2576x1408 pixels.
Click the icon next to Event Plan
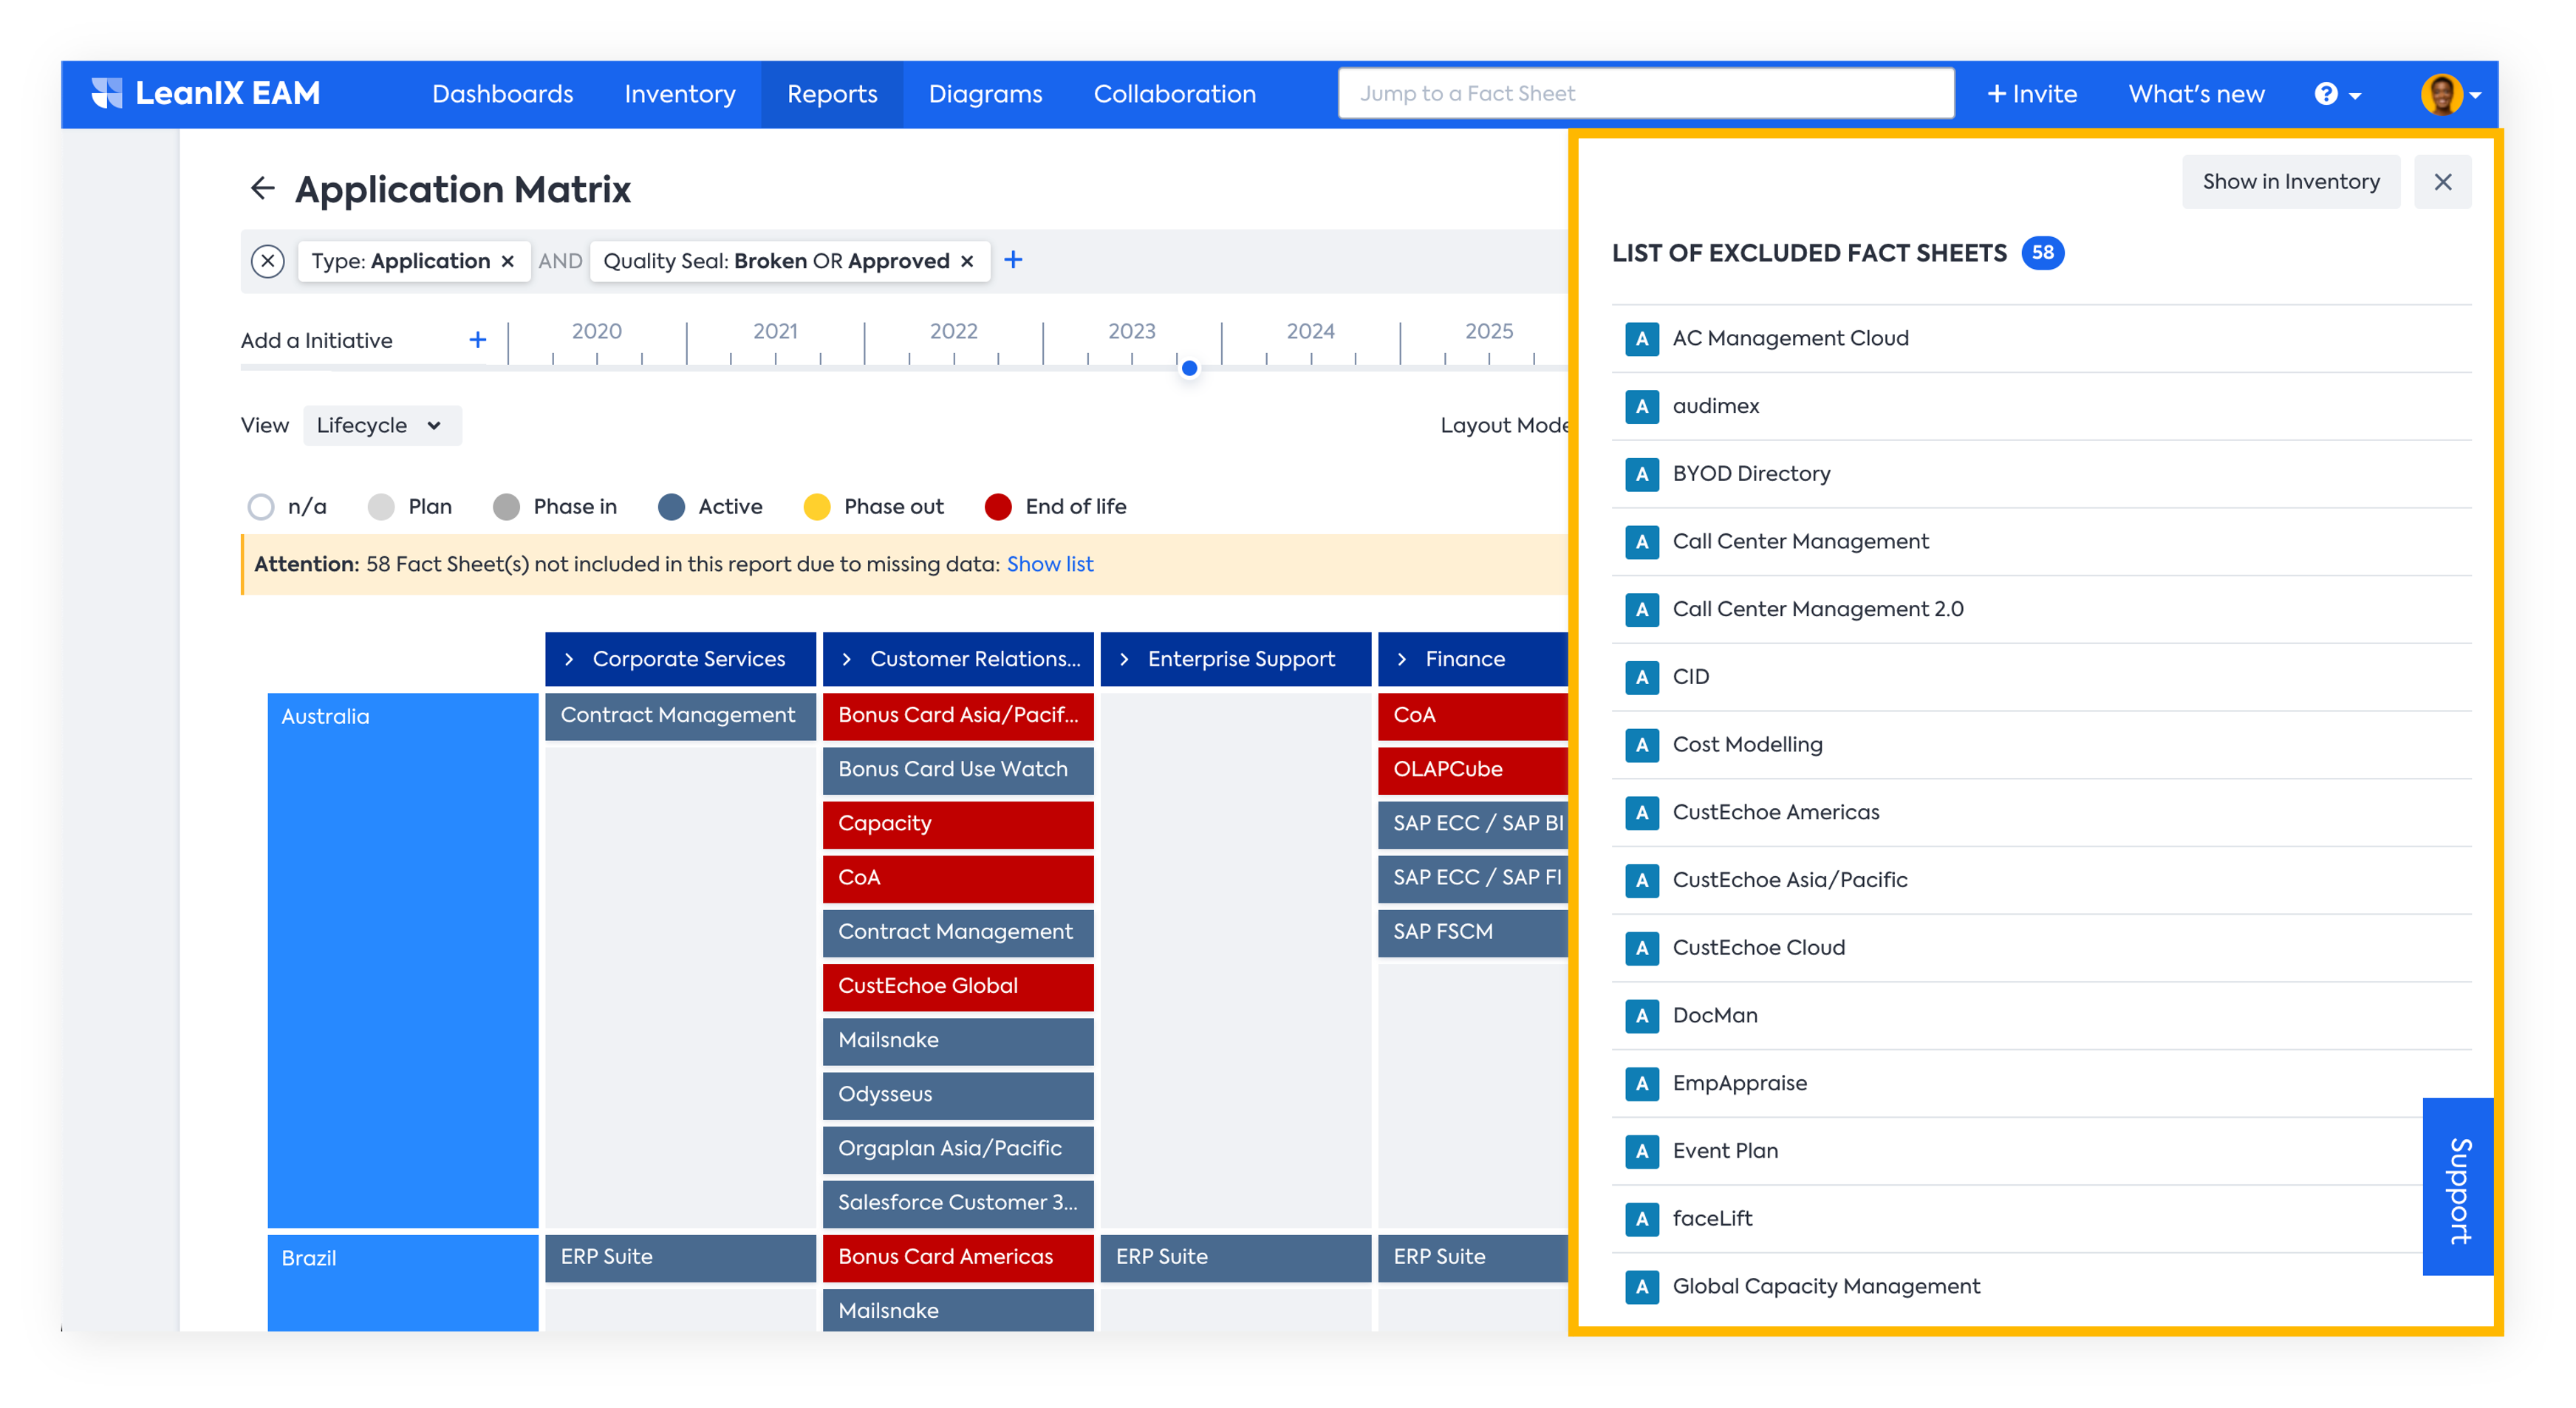coord(1641,1151)
